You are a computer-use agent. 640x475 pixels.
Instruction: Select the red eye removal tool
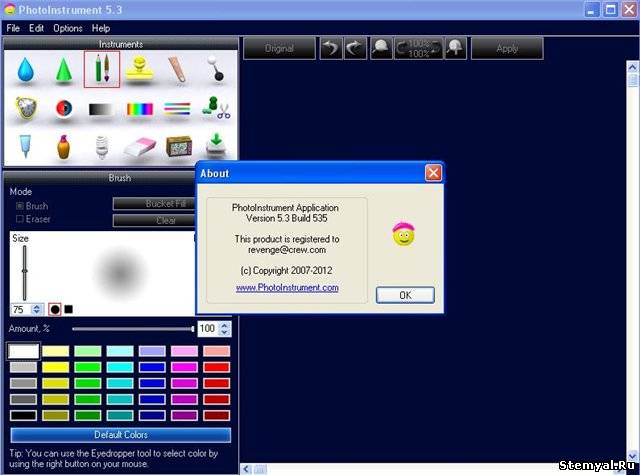64,109
